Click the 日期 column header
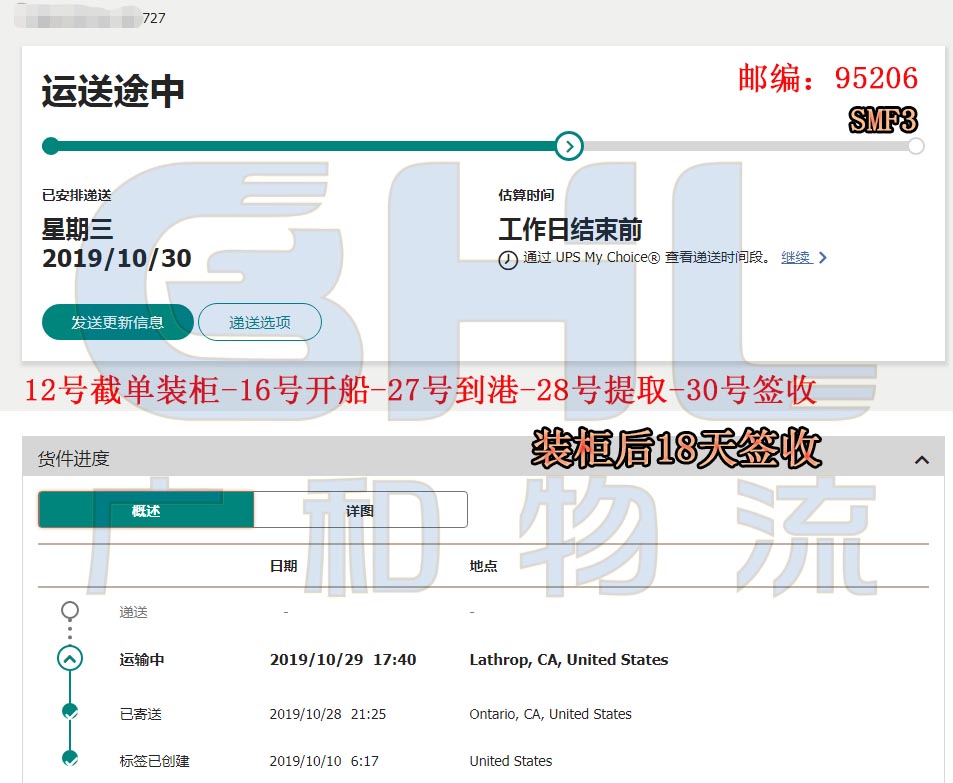Screen dimensions: 953x783 click(283, 566)
